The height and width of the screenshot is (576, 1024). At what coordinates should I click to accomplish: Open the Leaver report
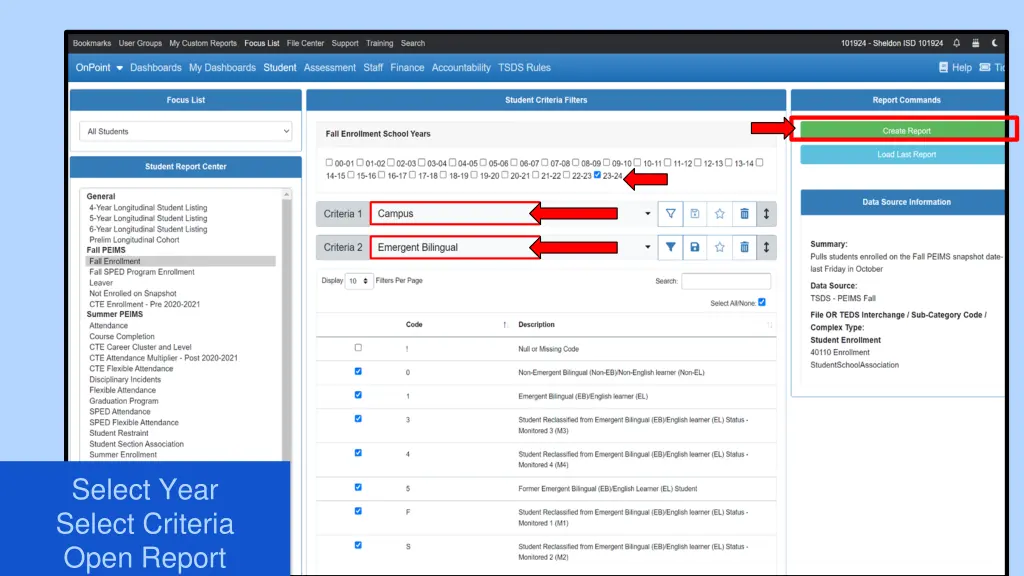(101, 283)
